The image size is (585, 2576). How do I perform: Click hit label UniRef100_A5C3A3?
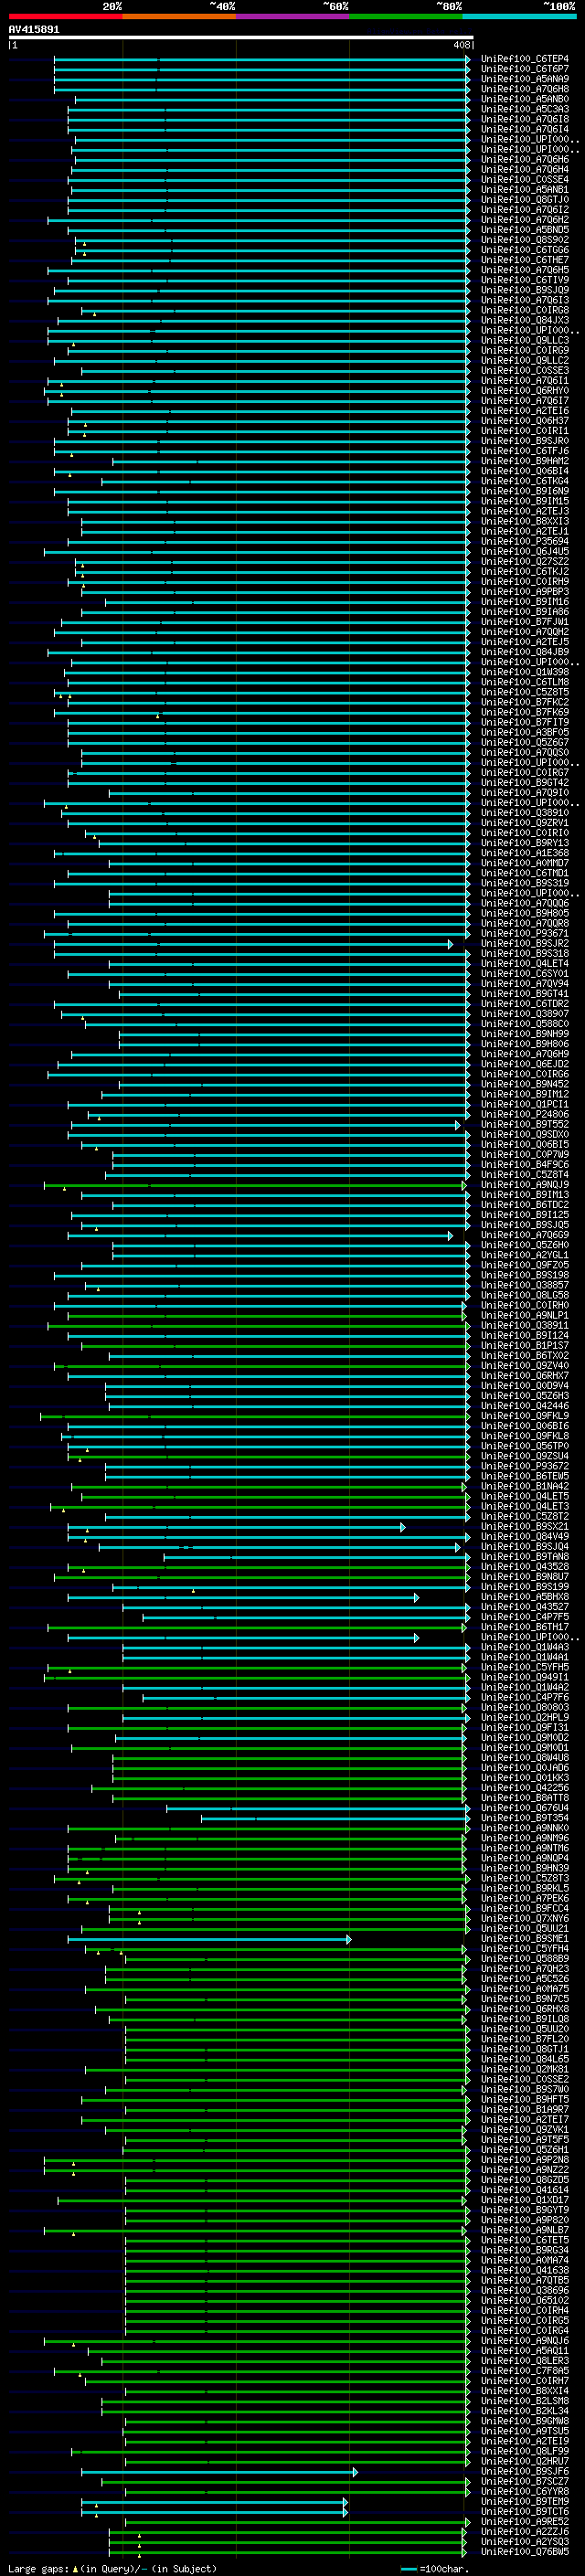pyautogui.click(x=524, y=109)
